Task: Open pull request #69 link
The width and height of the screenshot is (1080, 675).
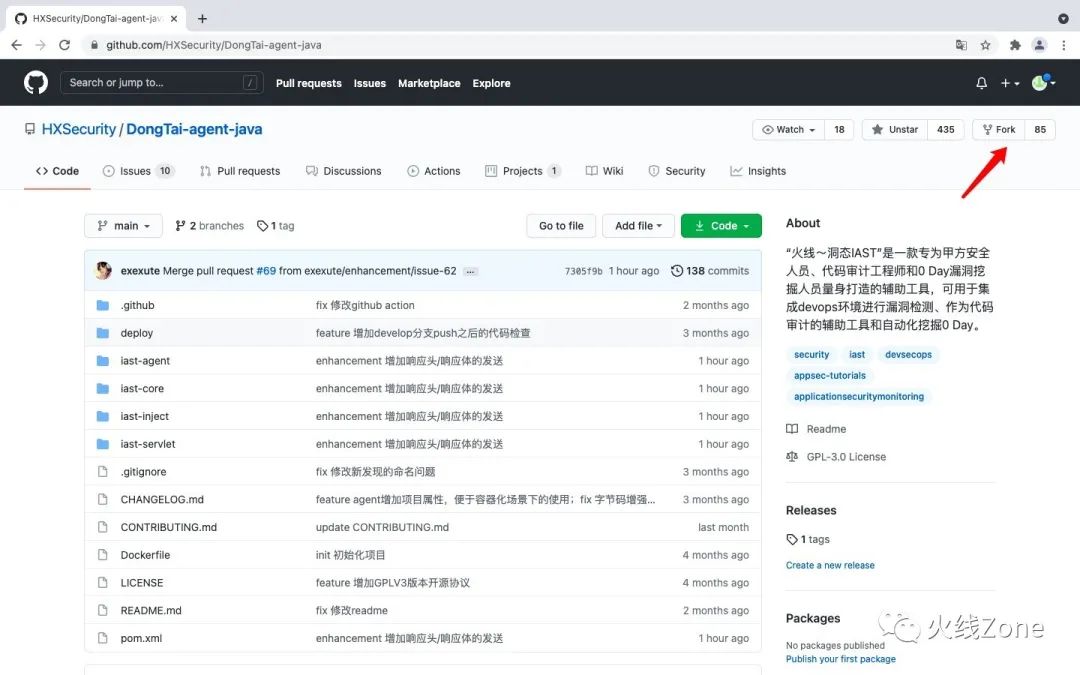Action: [x=266, y=271]
